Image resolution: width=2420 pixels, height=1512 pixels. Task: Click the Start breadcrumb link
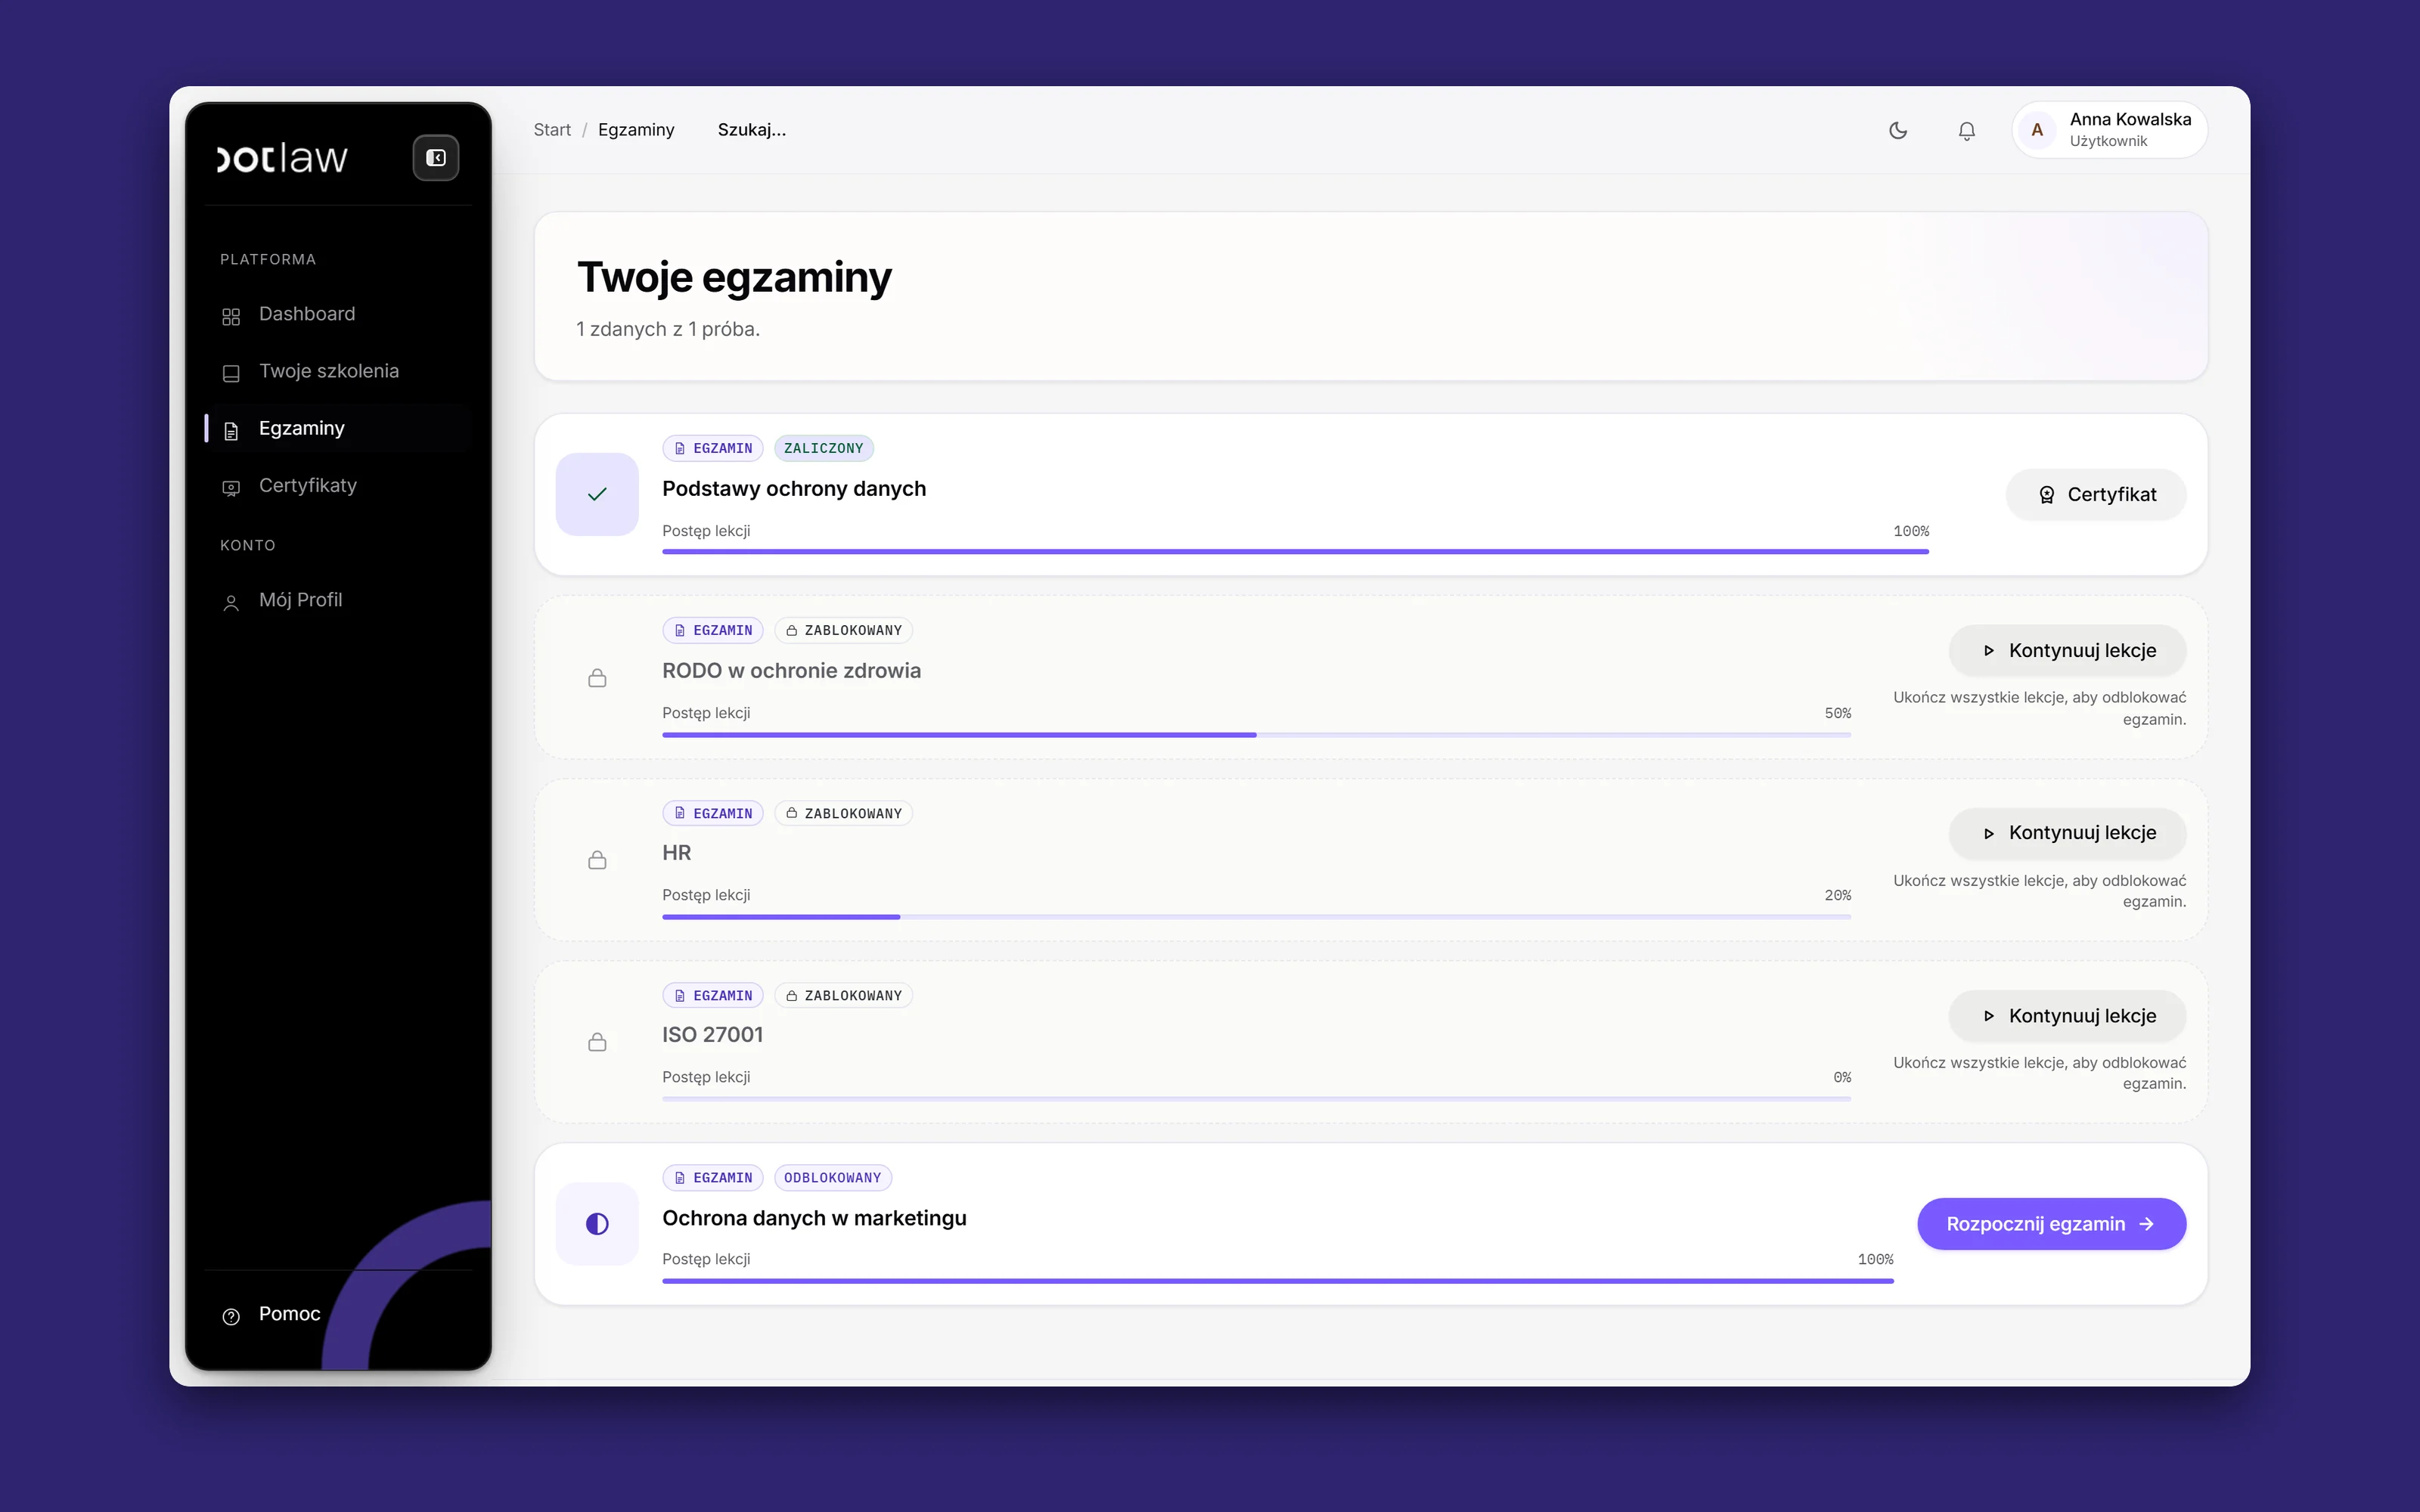point(552,130)
